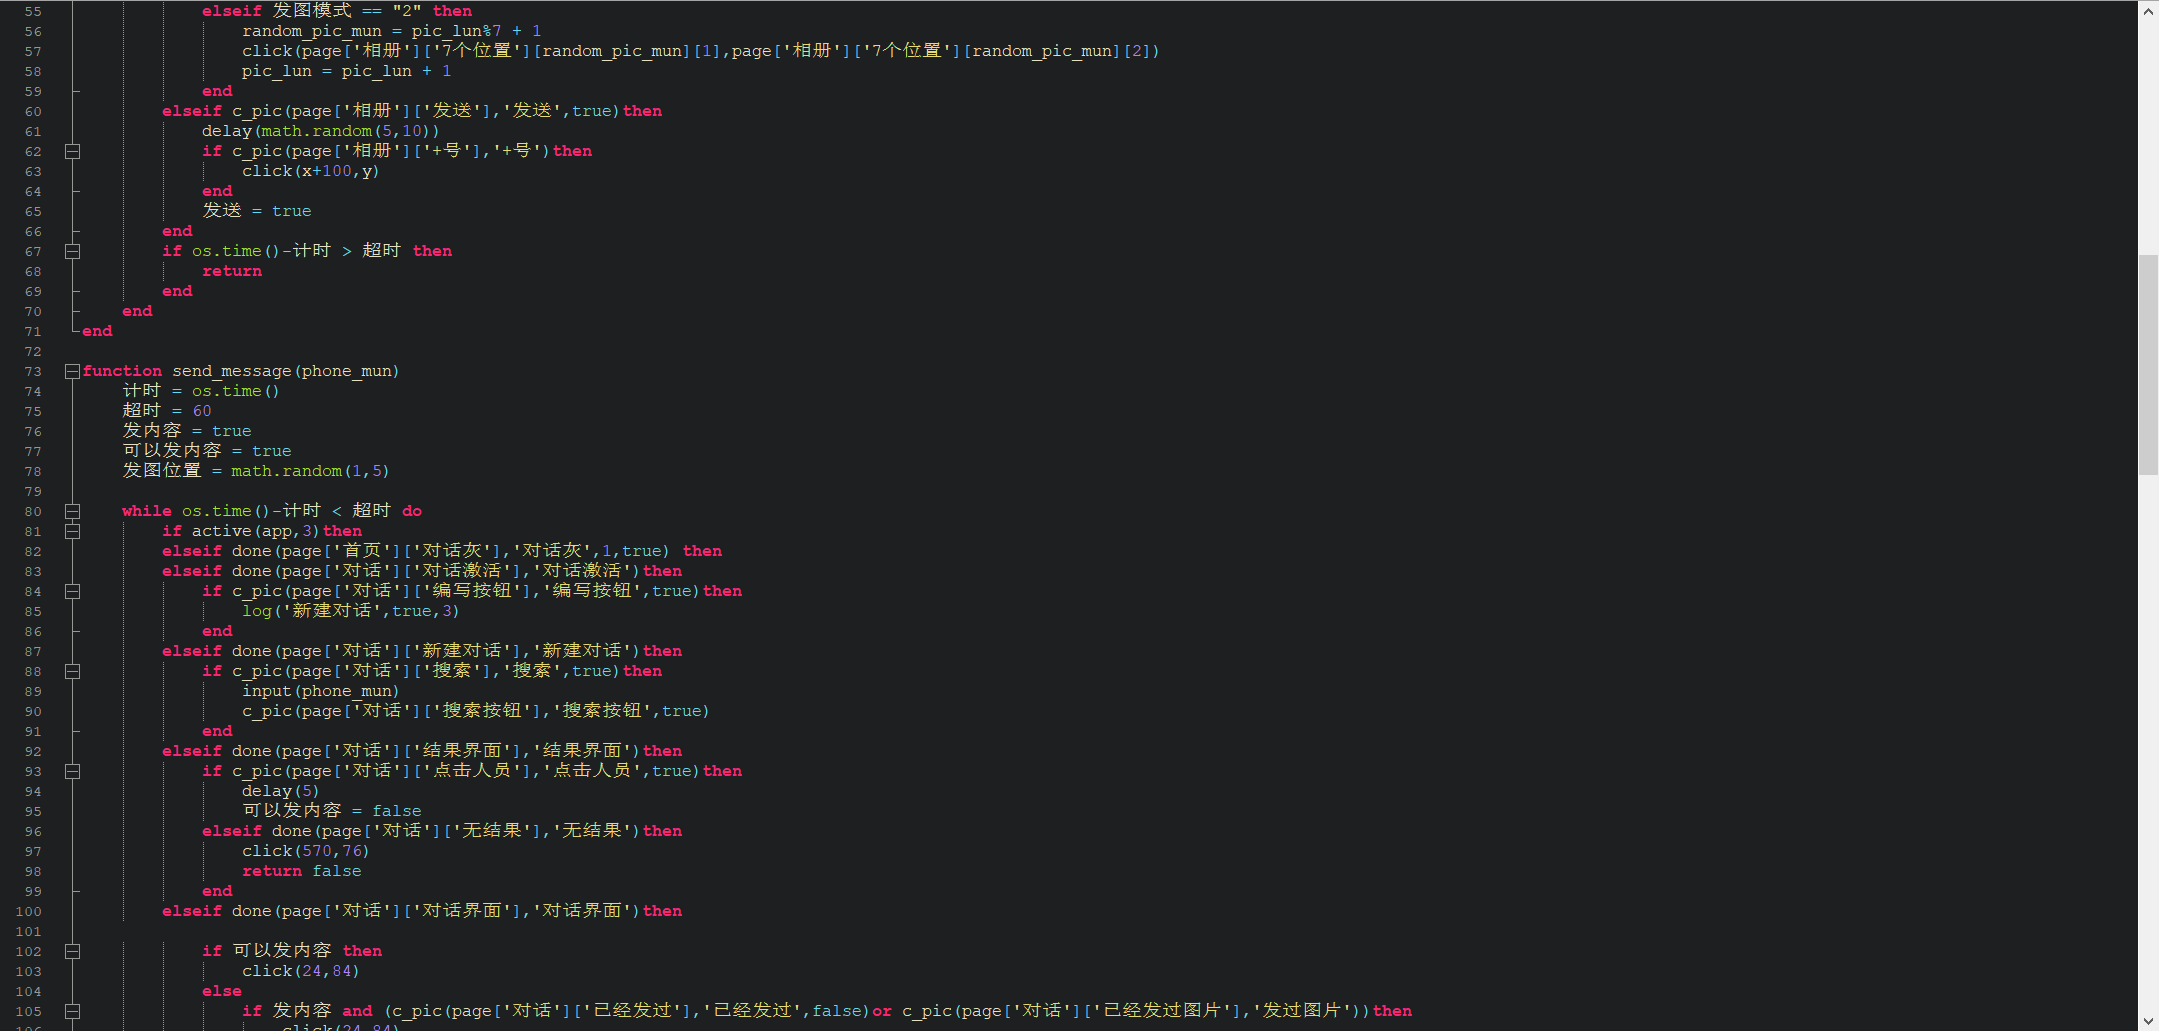
Task: Click the value 60 on line 75
Action: (x=202, y=411)
